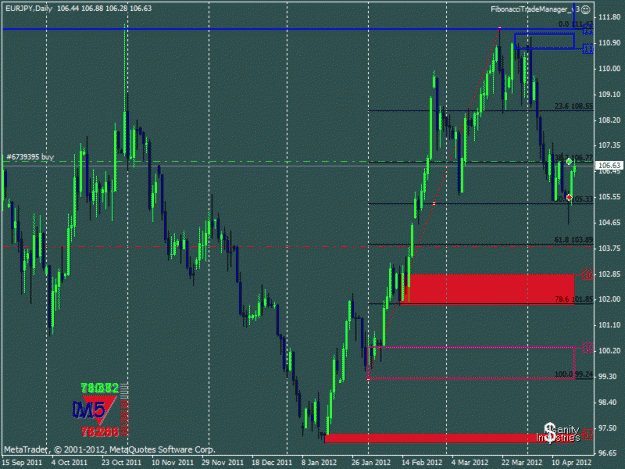625x469 pixels.
Task: Click the red 97 price box
Action: (x=588, y=434)
